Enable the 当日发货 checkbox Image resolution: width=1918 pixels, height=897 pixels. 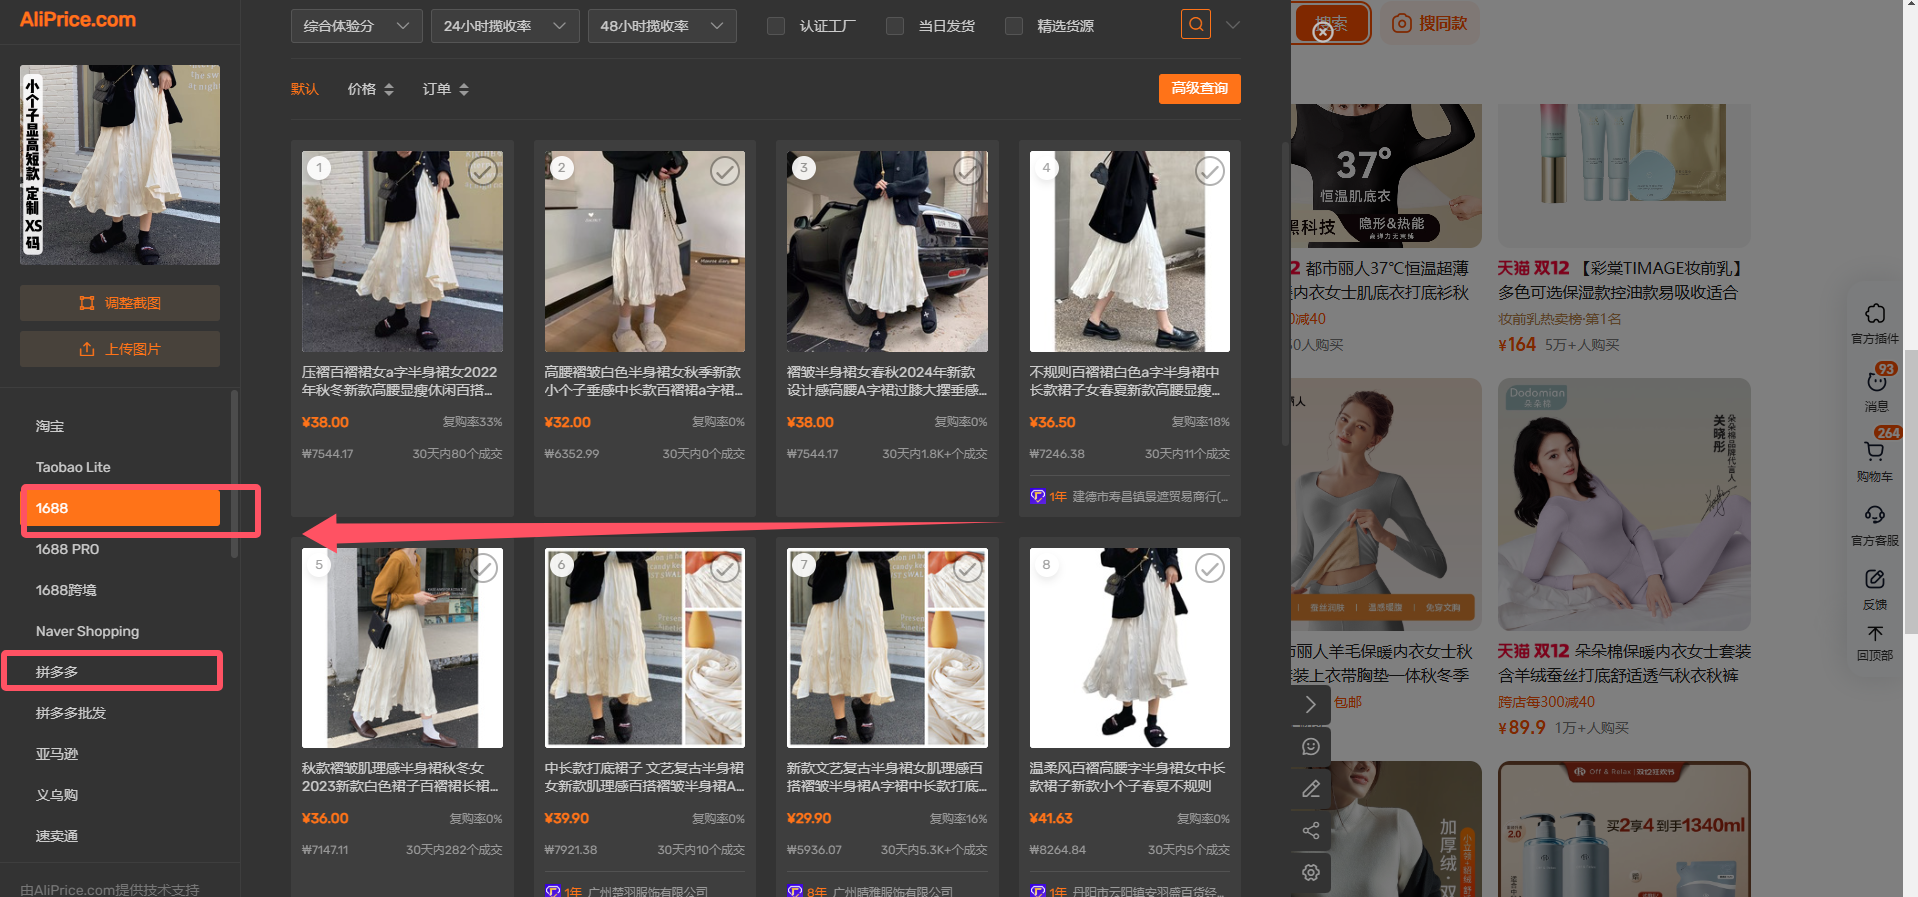coord(895,26)
